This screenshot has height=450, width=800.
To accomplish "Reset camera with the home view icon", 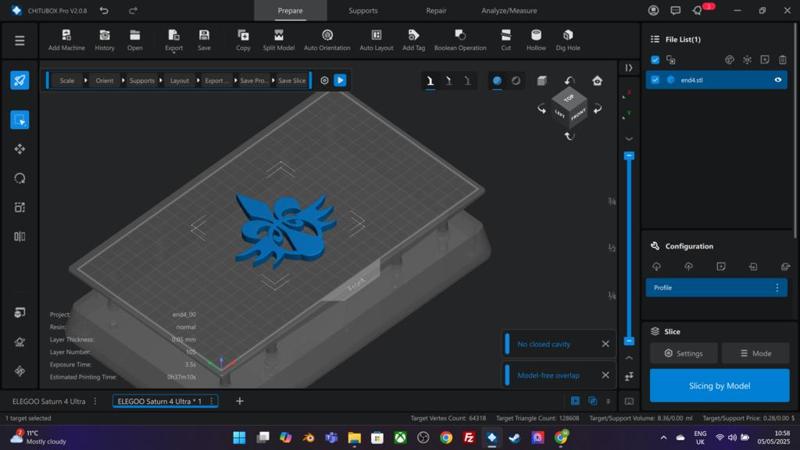I will pyautogui.click(x=597, y=81).
